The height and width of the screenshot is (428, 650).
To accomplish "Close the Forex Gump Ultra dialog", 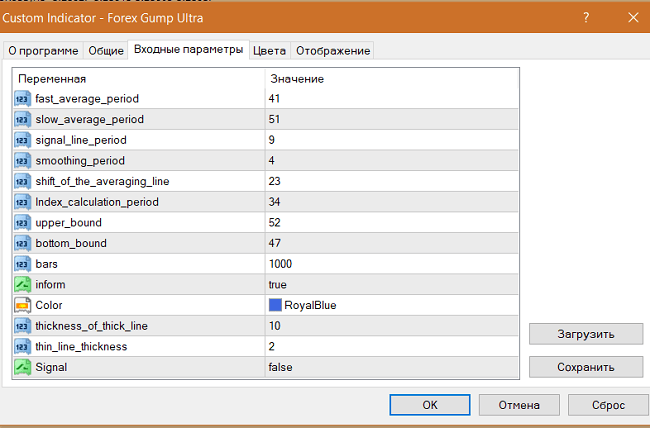I will (x=633, y=17).
